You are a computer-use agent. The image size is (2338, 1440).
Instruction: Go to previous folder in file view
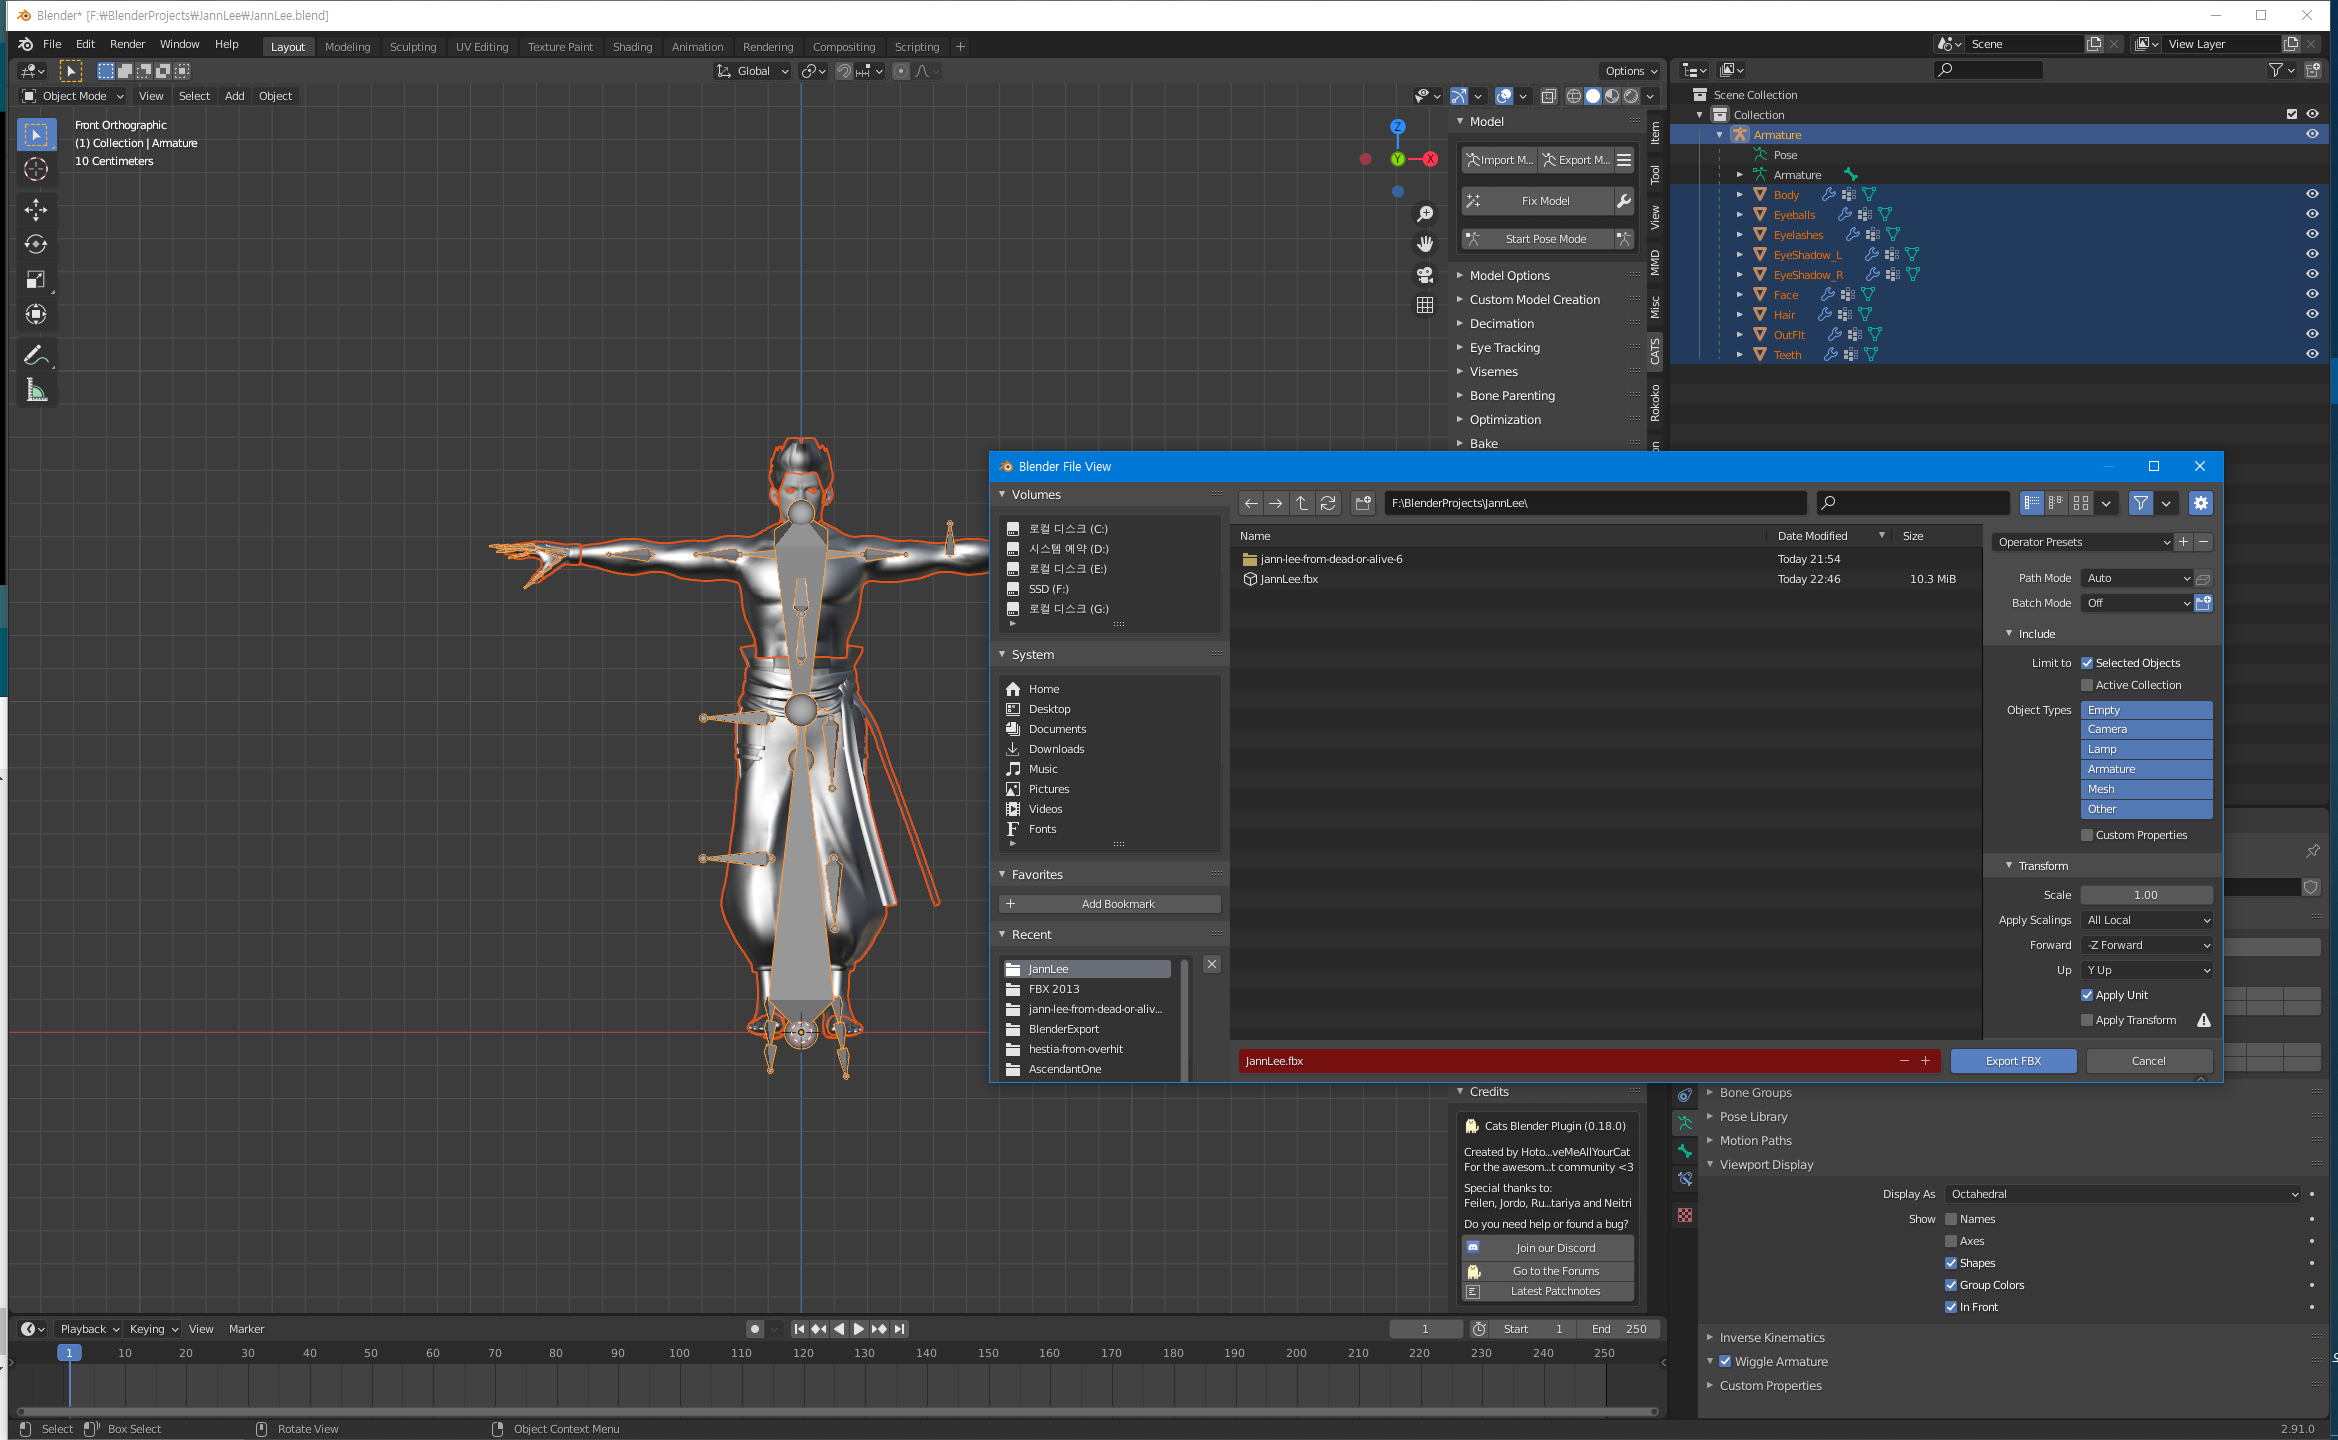tap(1251, 503)
